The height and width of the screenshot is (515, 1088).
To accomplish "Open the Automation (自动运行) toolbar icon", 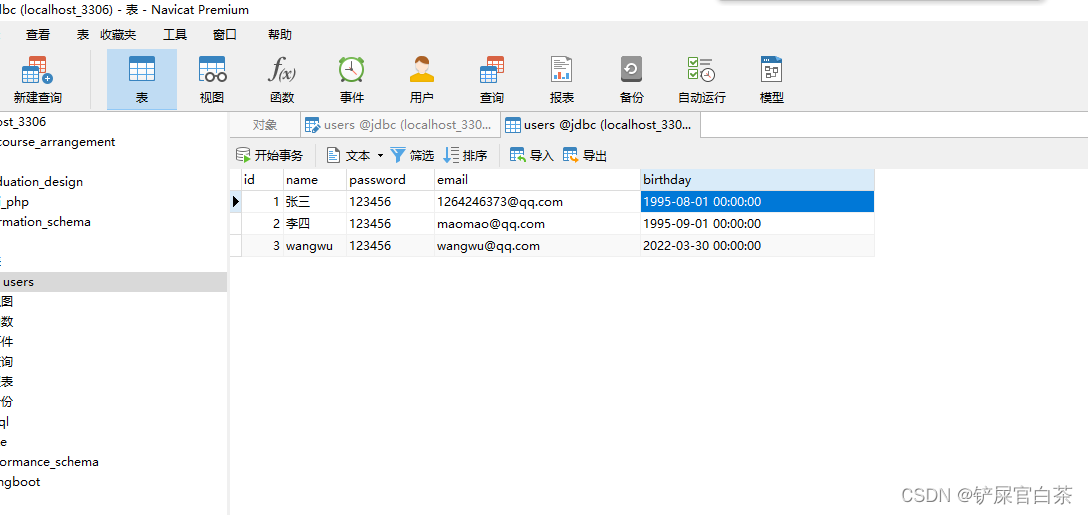I will 702,80.
